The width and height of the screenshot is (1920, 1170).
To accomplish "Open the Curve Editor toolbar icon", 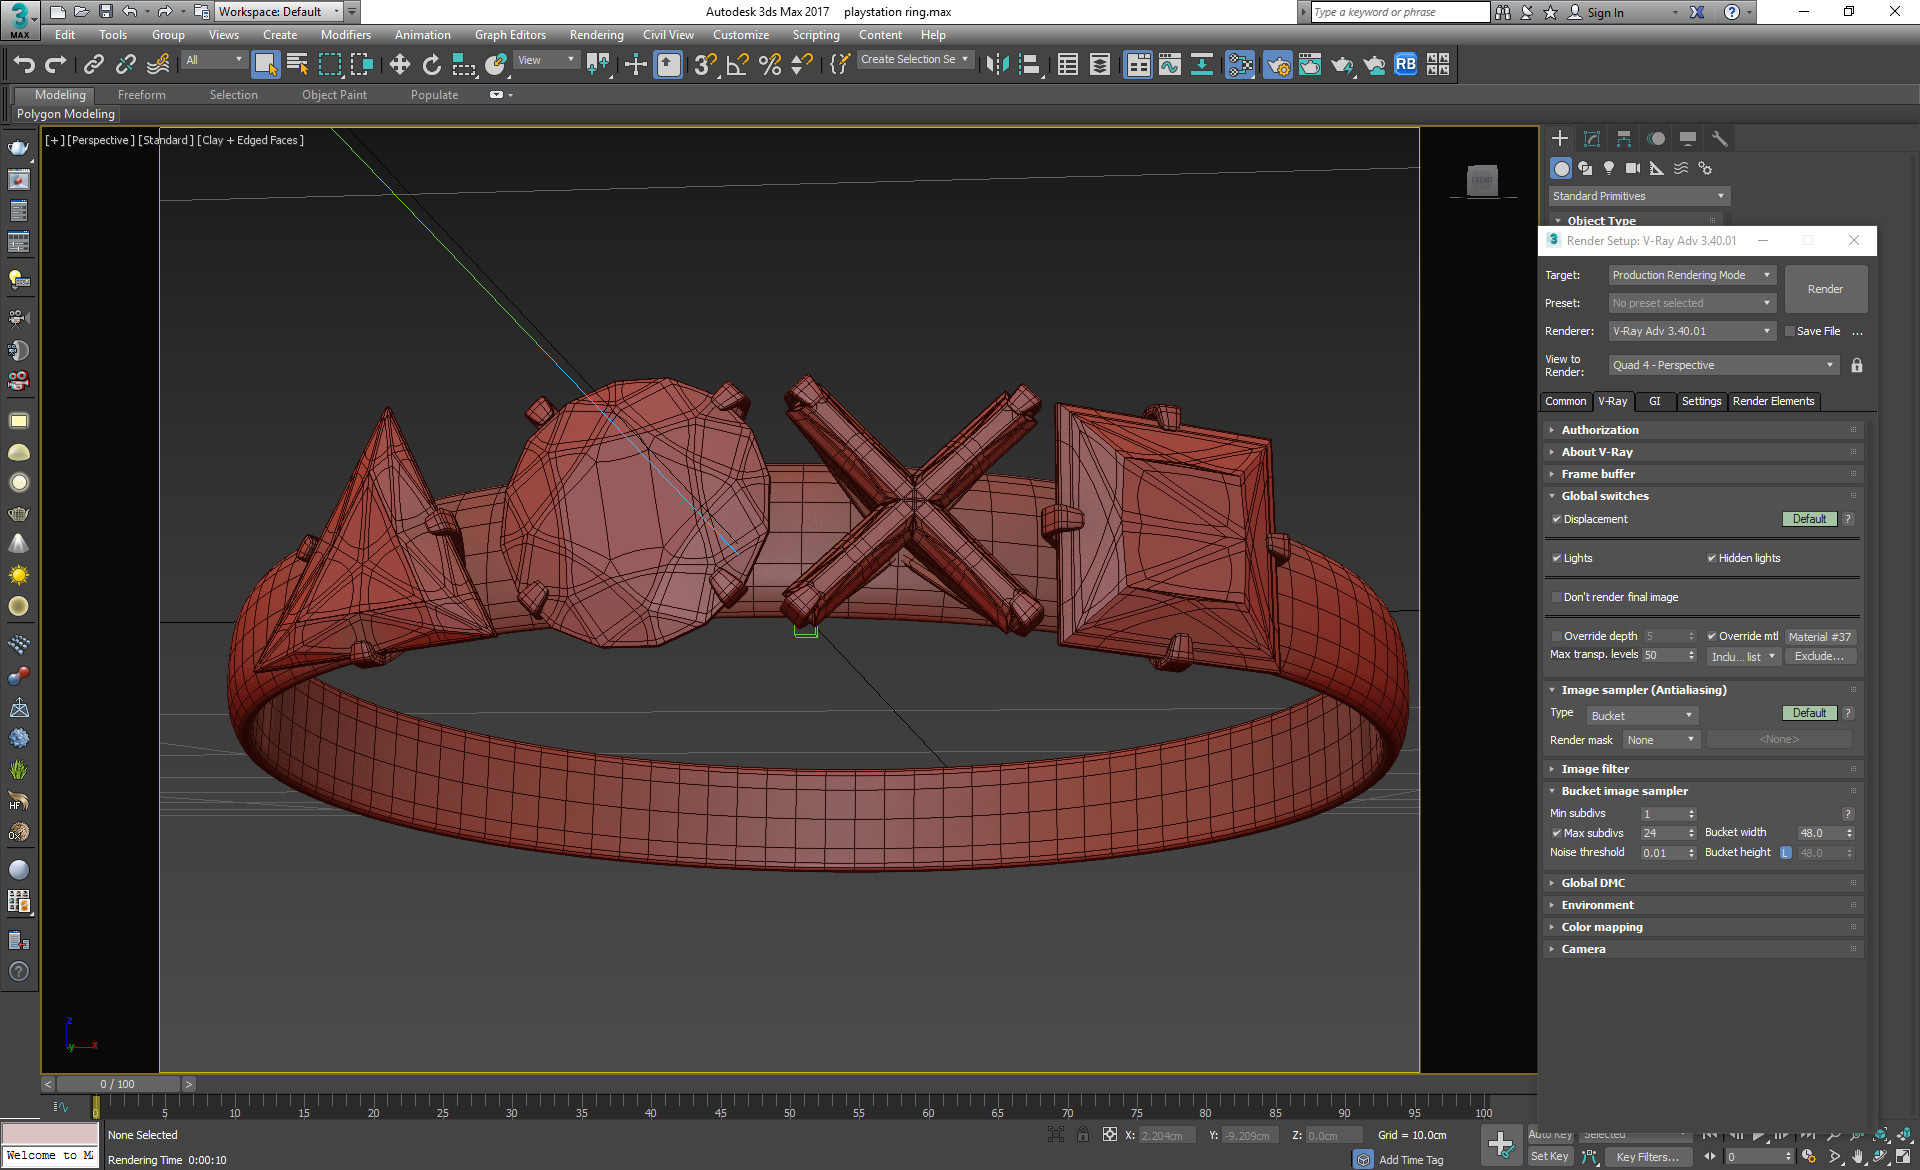I will (1170, 65).
